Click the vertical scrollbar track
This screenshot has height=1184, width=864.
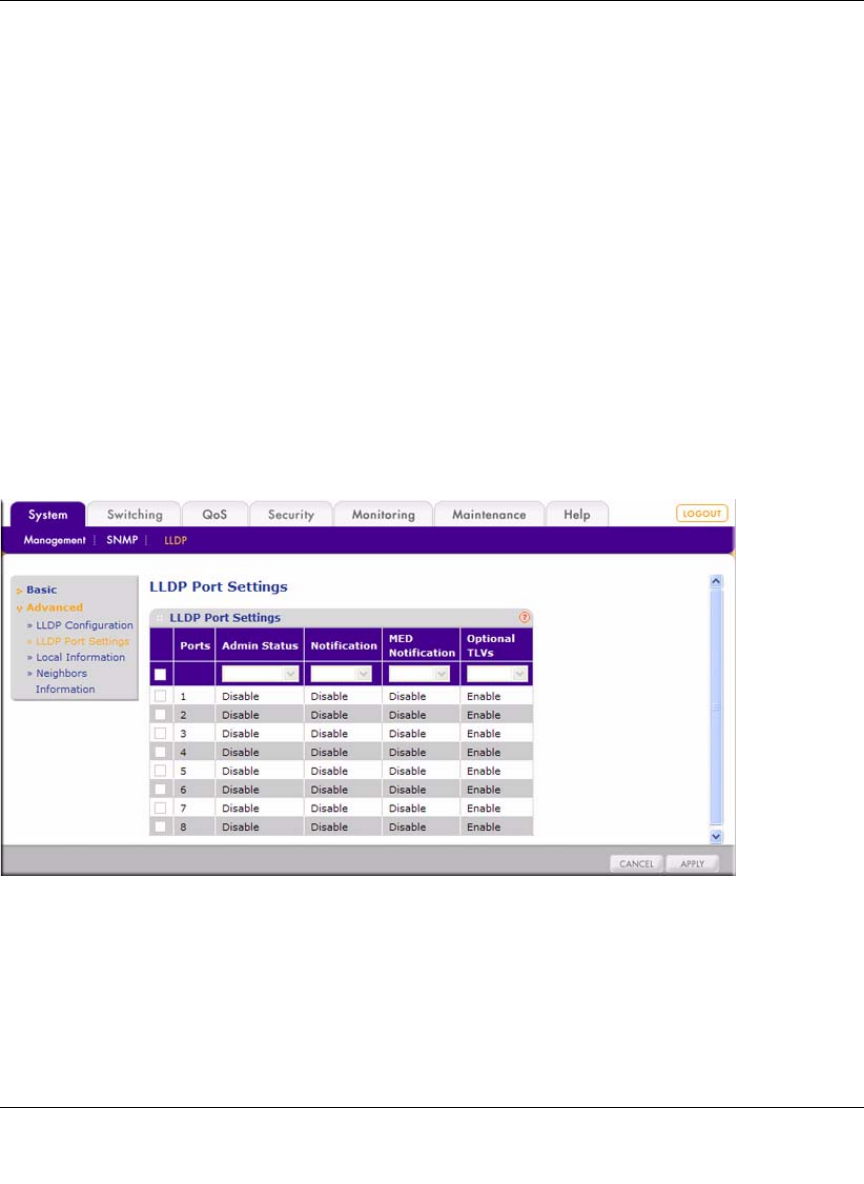pos(716,708)
